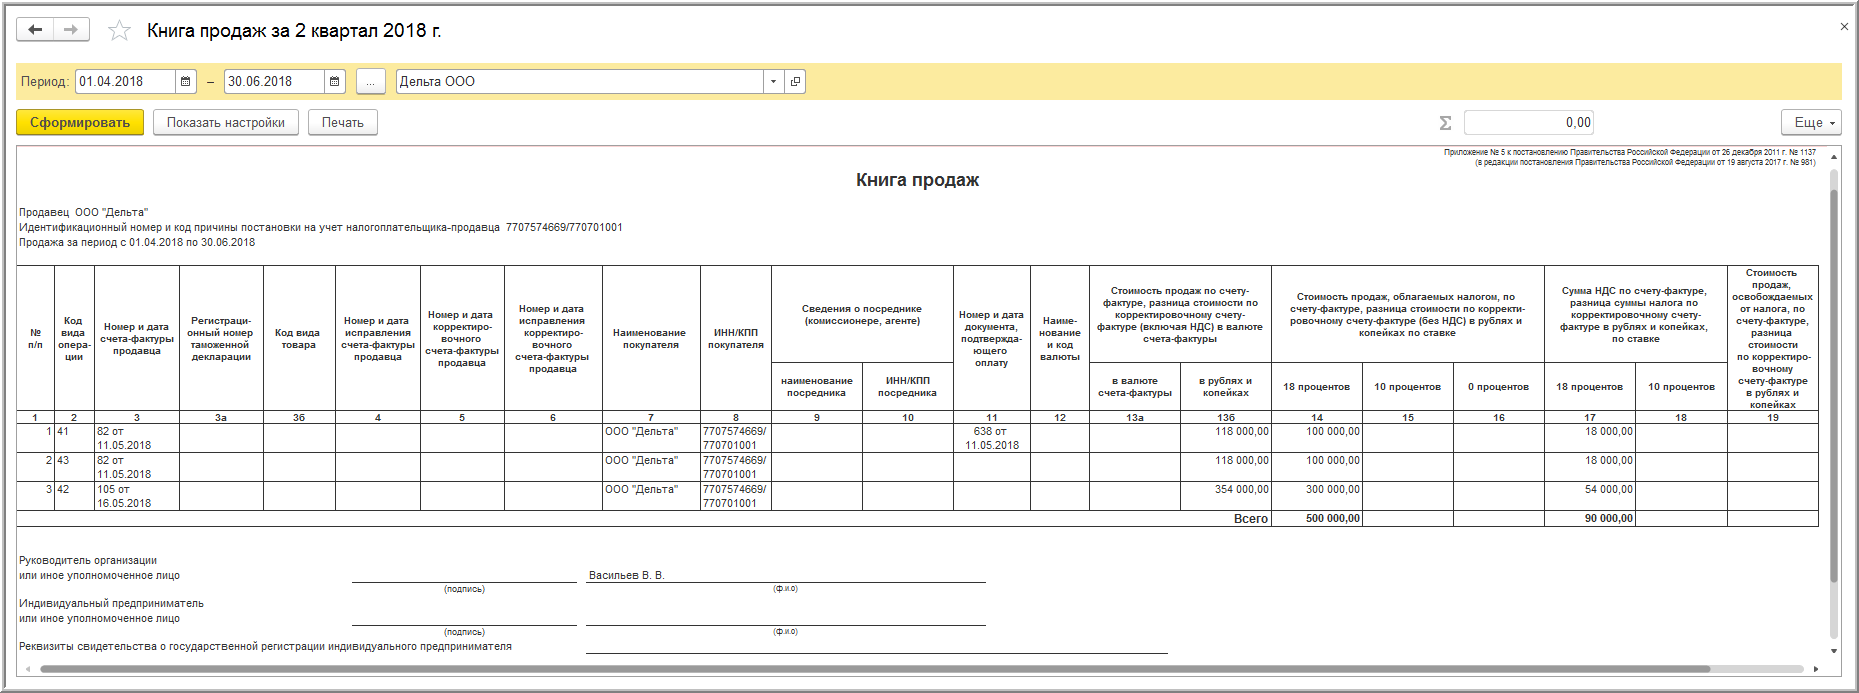This screenshot has height=693, width=1859.
Task: Open the Еще dropdown menu
Action: (1811, 123)
